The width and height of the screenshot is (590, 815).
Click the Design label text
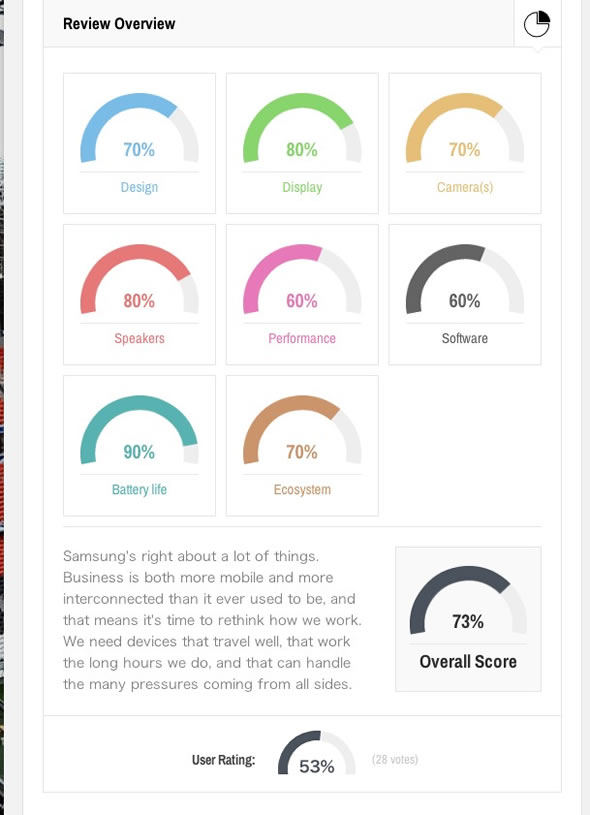[139, 187]
